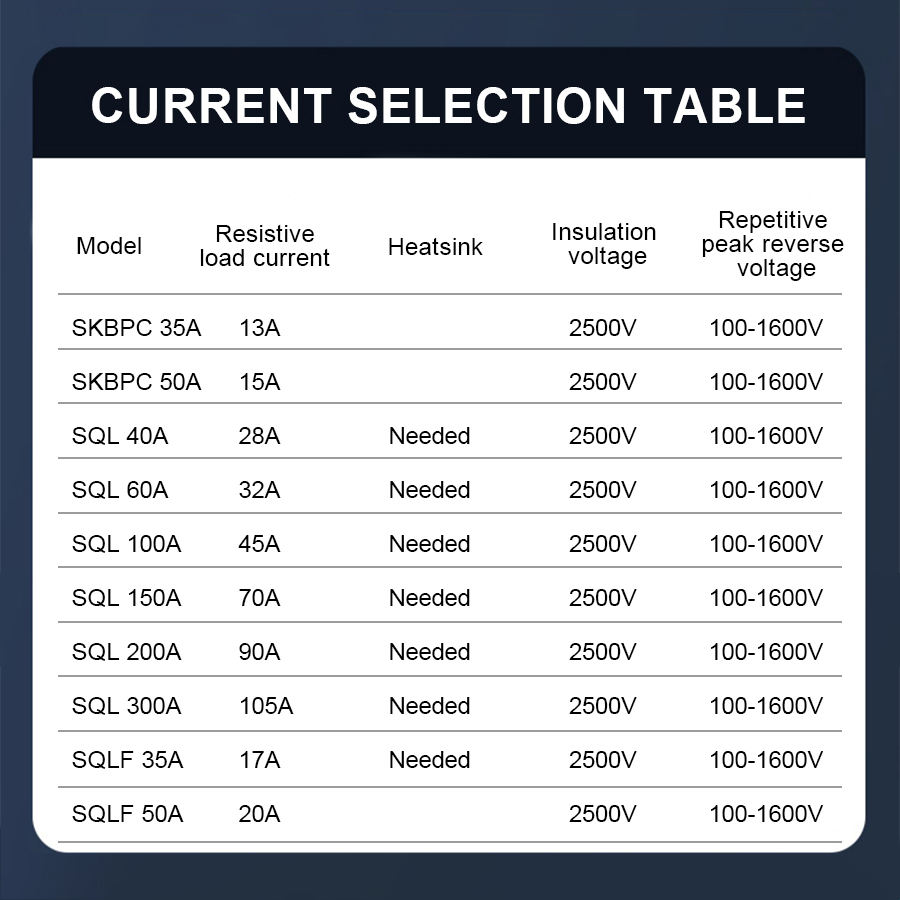Click the Resistive load current header
Viewport: 900px width, 900px height.
[x=264, y=246]
